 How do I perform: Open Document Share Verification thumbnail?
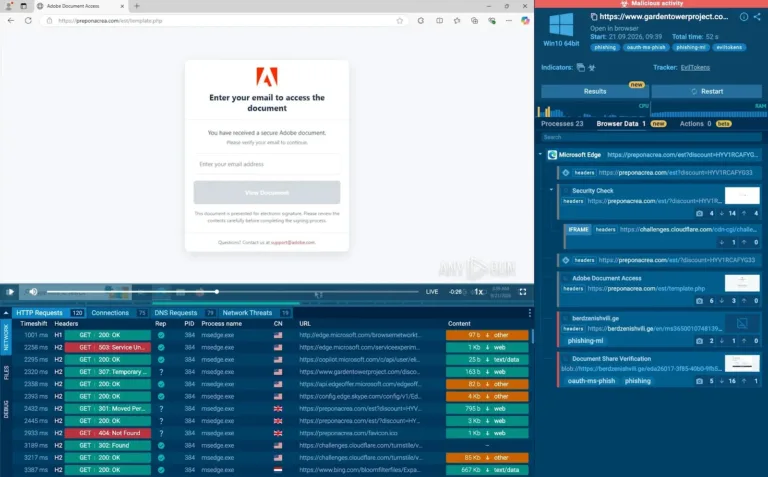click(742, 363)
